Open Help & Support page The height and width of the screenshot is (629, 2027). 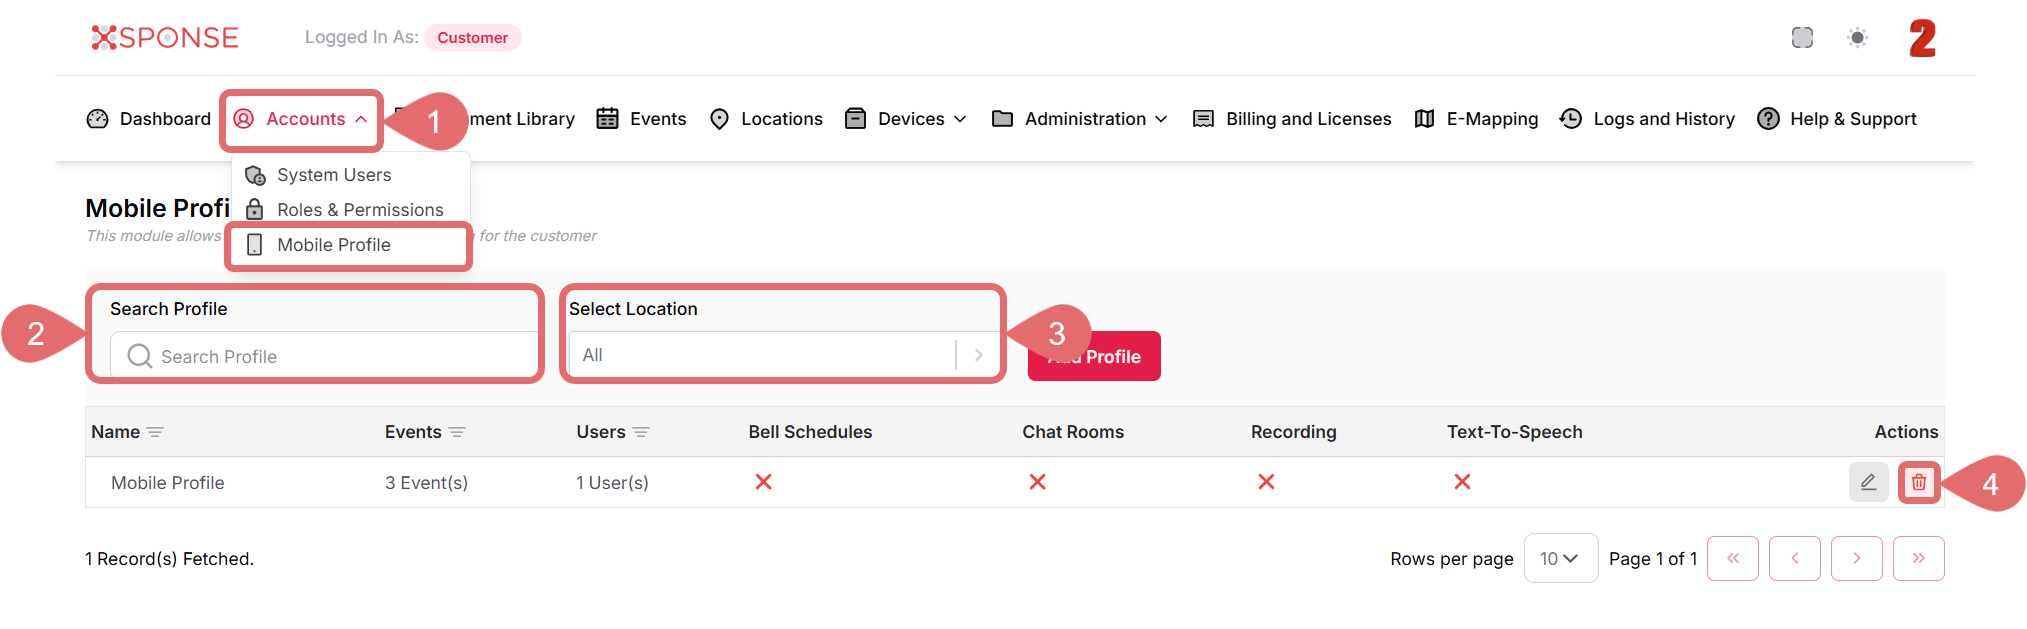[x=1837, y=119]
